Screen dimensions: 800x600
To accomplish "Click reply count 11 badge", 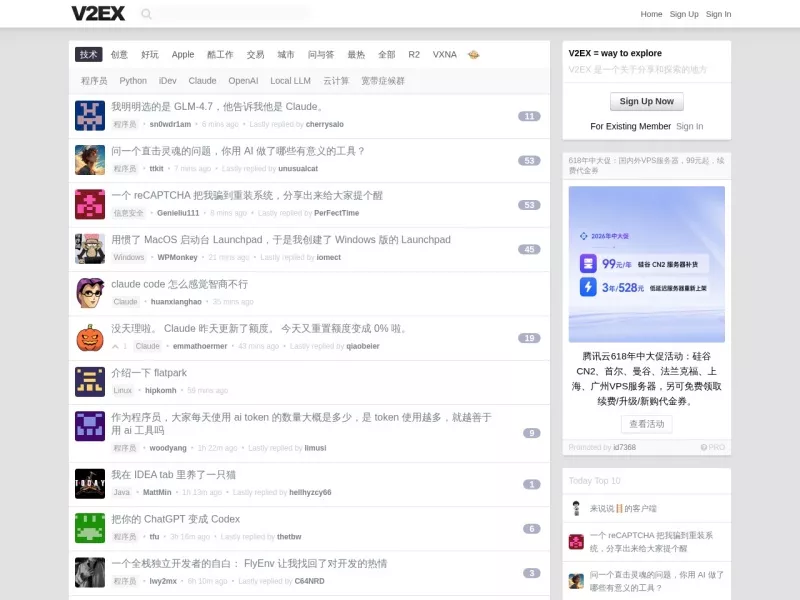I will 529,116.
